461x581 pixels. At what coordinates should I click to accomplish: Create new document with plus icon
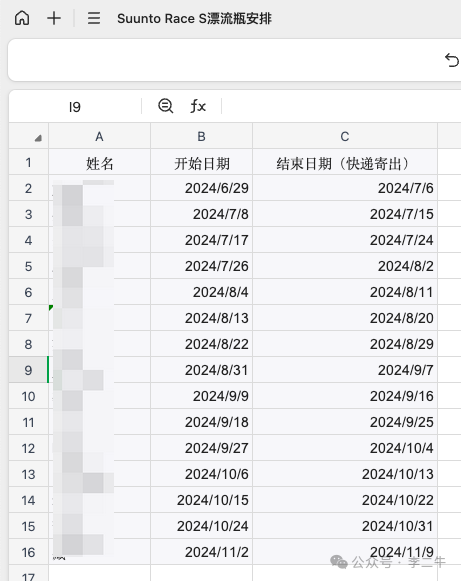54,18
